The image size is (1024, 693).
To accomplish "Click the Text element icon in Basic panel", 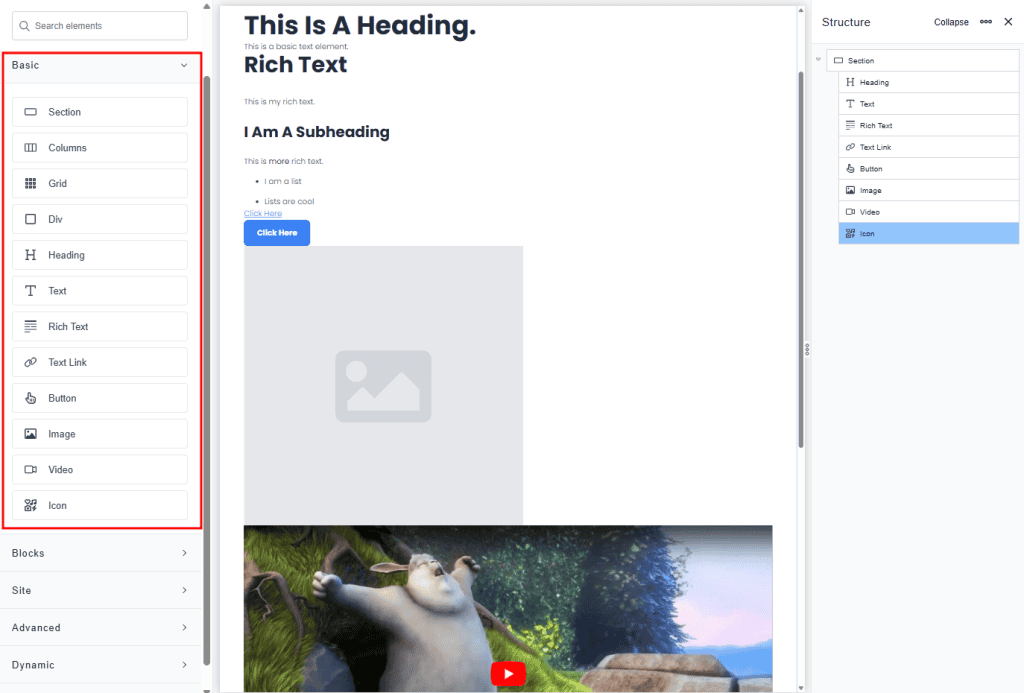I will pyautogui.click(x=31, y=291).
